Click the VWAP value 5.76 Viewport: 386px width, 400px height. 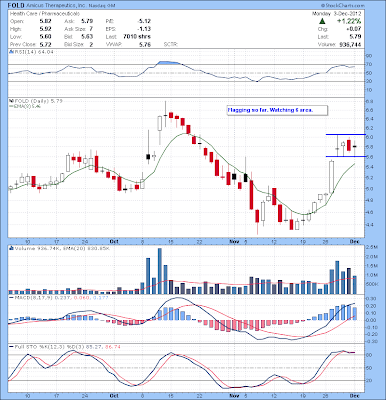tap(145, 44)
